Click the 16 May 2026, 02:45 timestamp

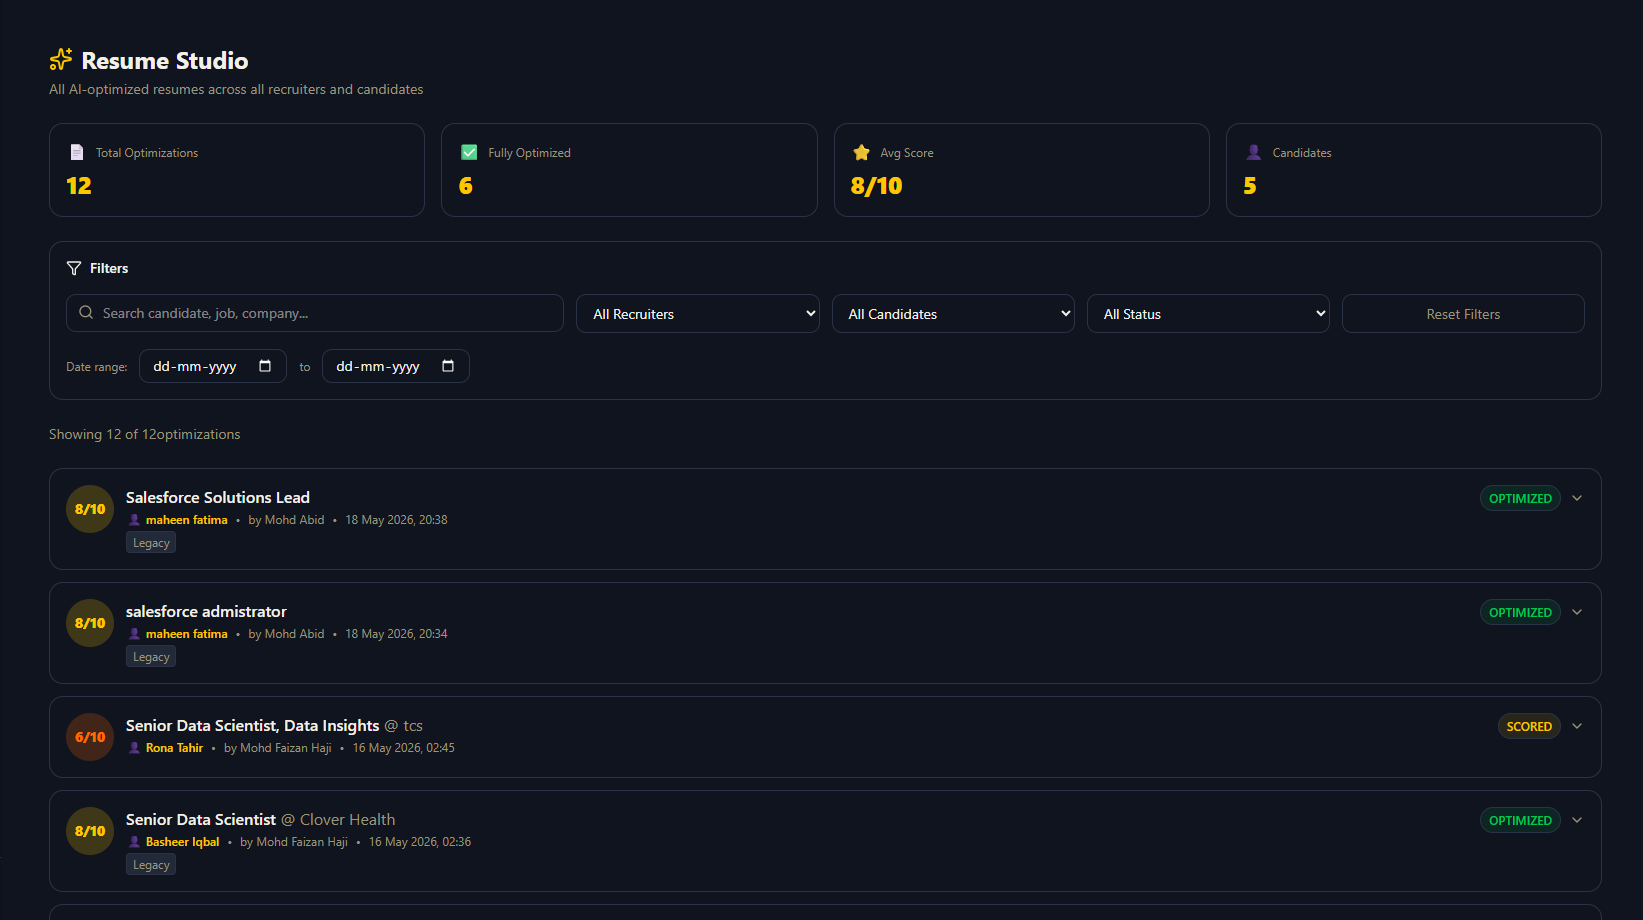(x=404, y=748)
